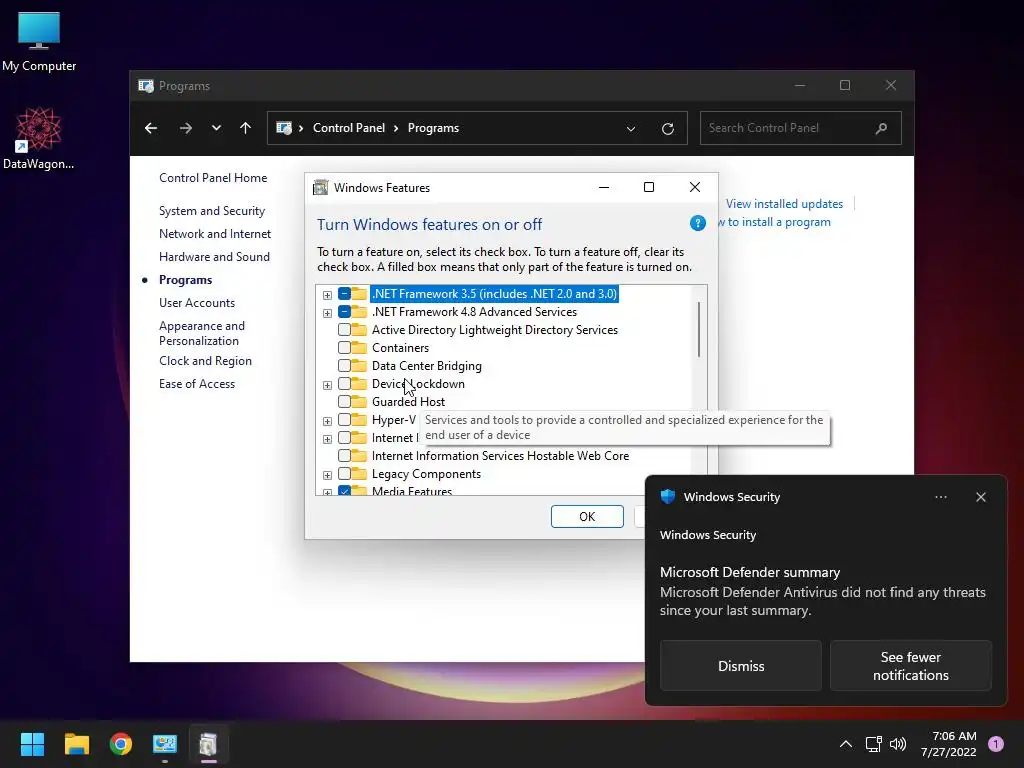Enable IIS Hostable Web Core checkbox
1024x768 pixels.
coord(344,455)
